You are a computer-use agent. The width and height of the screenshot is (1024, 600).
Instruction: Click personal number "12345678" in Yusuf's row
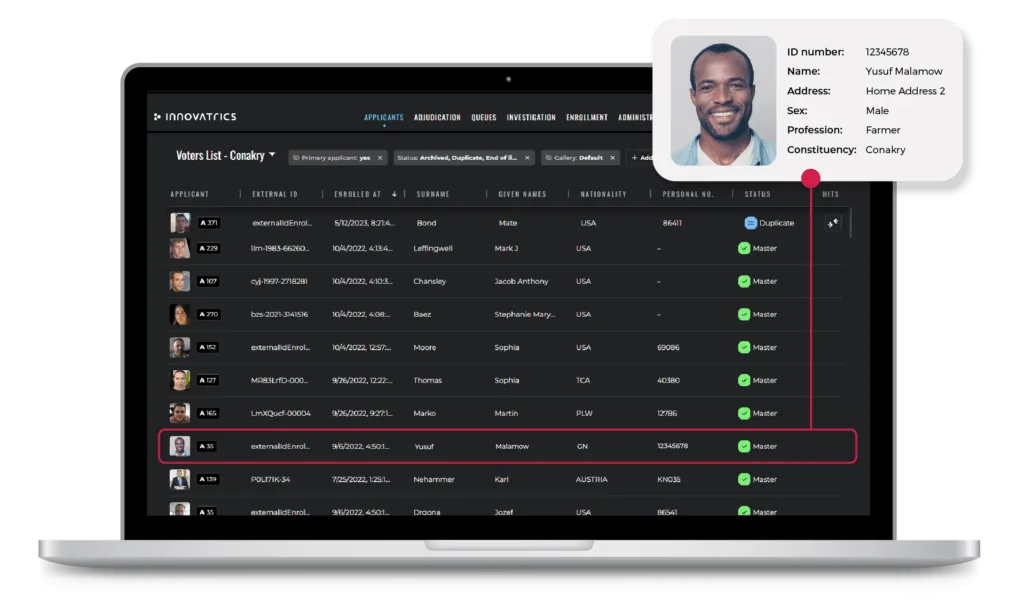point(672,447)
